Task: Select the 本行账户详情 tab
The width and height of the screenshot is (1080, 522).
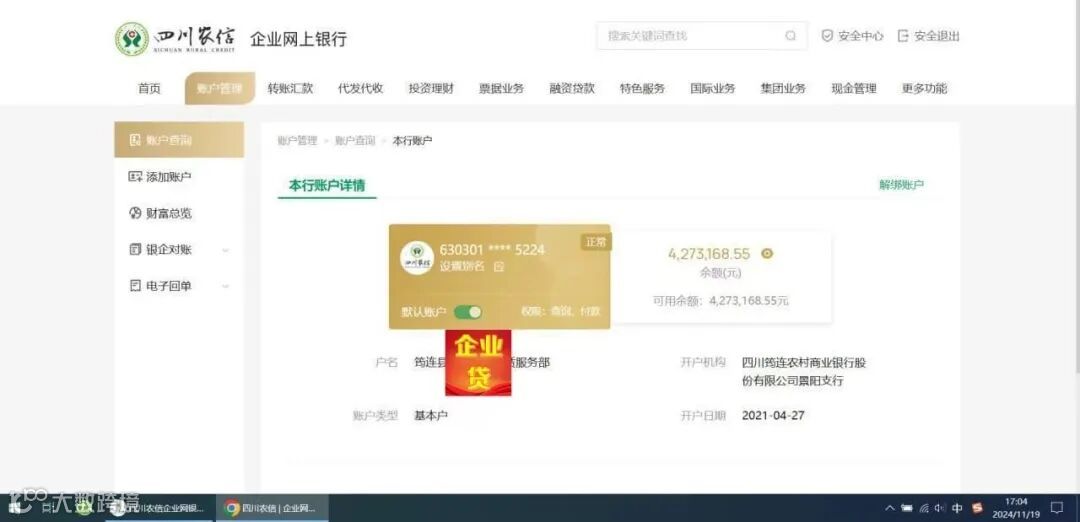Action: click(326, 185)
